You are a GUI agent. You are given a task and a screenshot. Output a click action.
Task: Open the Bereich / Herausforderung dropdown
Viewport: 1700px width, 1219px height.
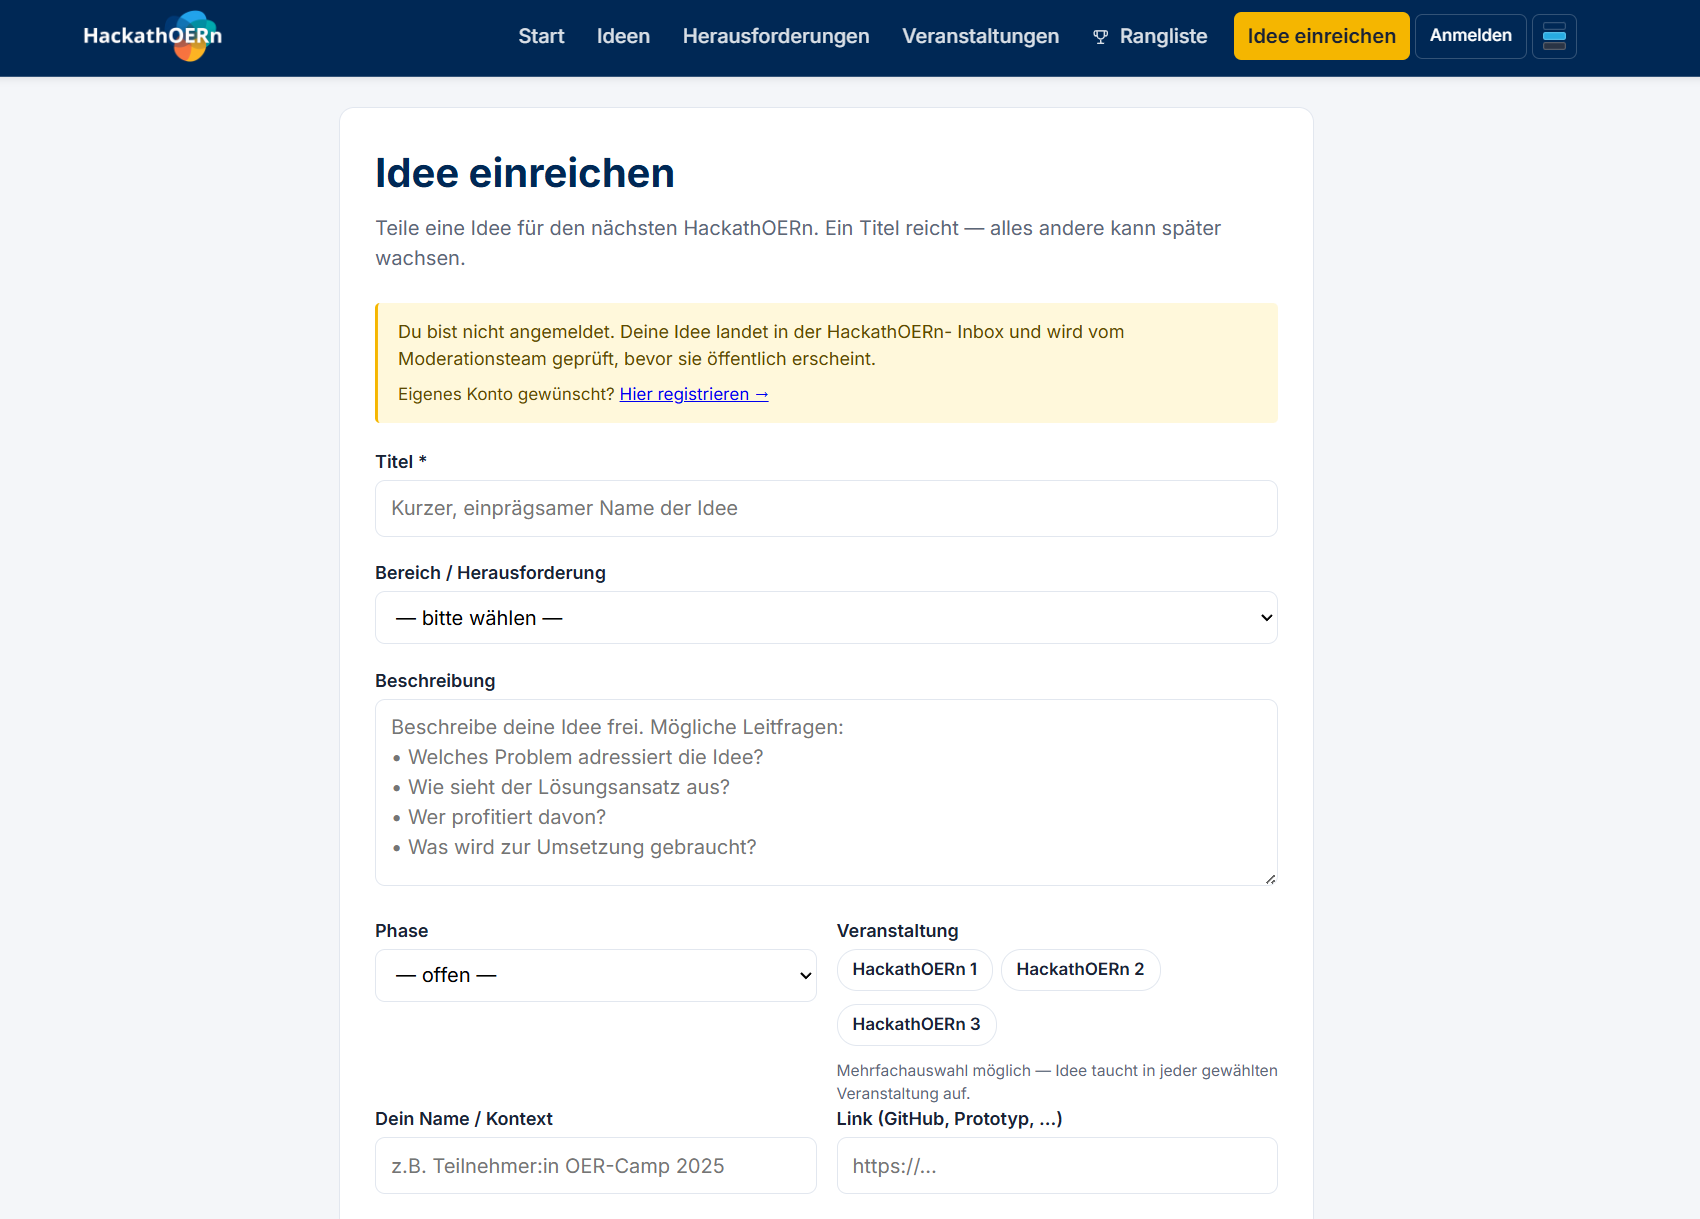(x=826, y=618)
